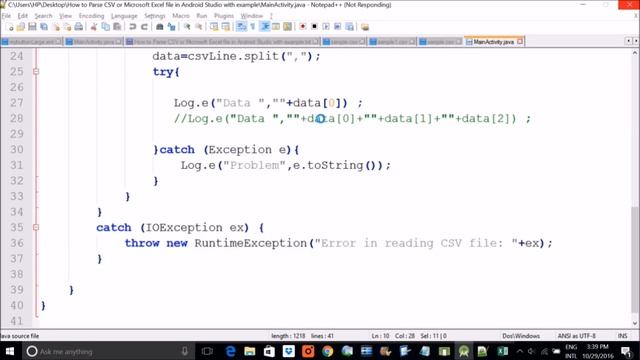
Task: Open the Settings menu
Action: (155, 16)
